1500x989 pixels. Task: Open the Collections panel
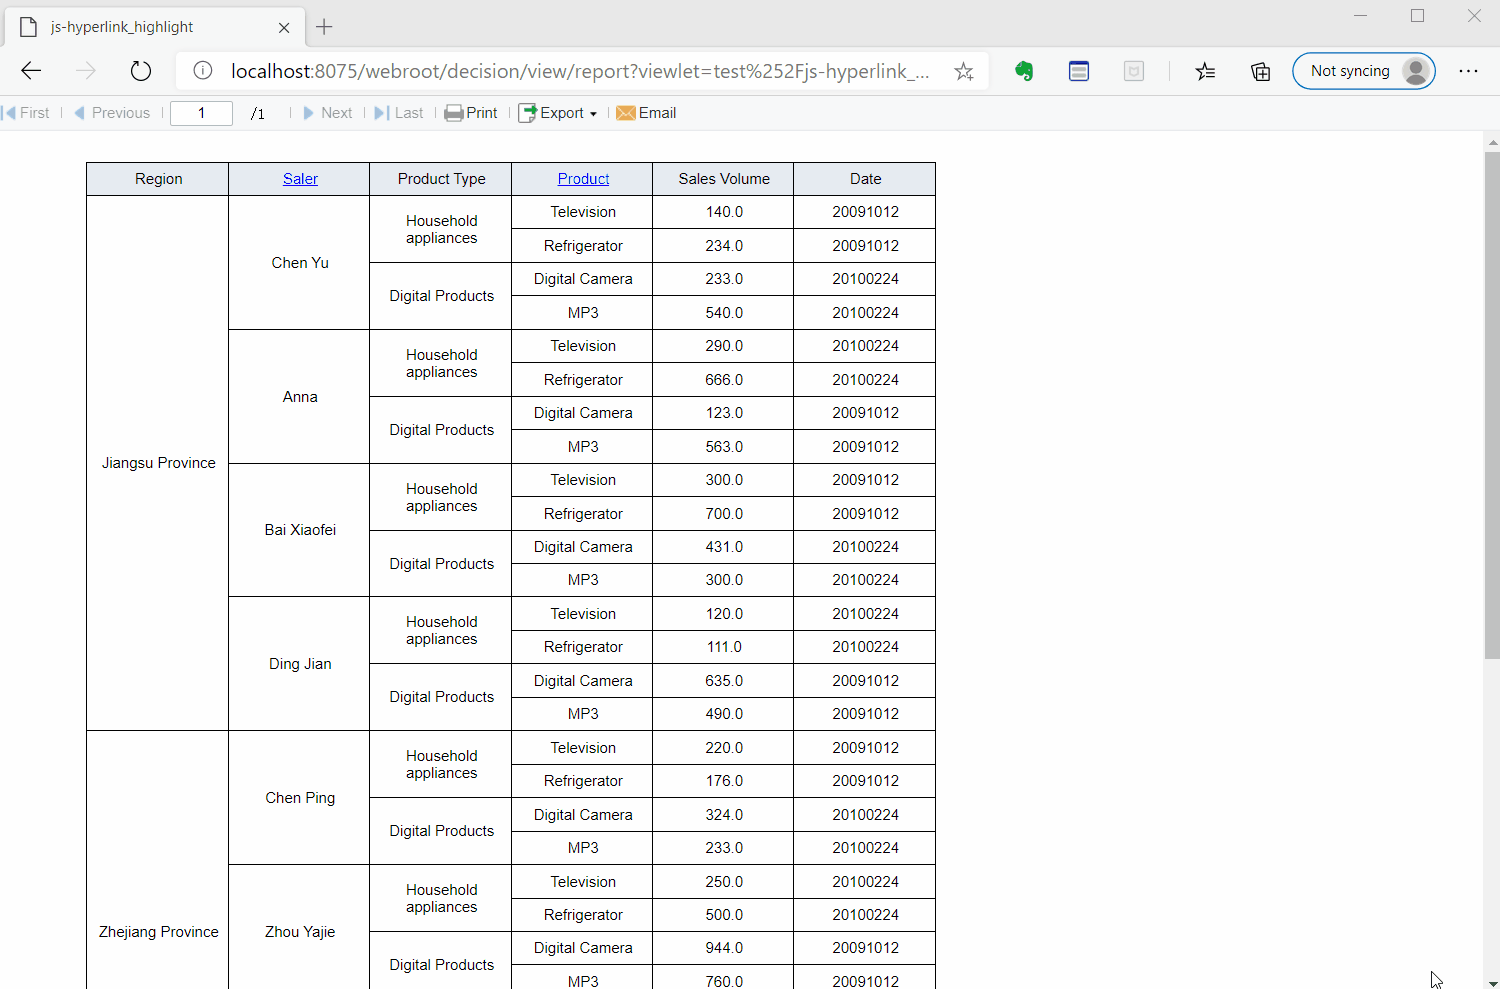pyautogui.click(x=1260, y=71)
